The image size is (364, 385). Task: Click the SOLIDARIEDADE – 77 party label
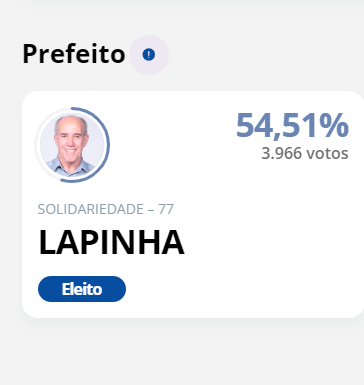[x=106, y=209]
